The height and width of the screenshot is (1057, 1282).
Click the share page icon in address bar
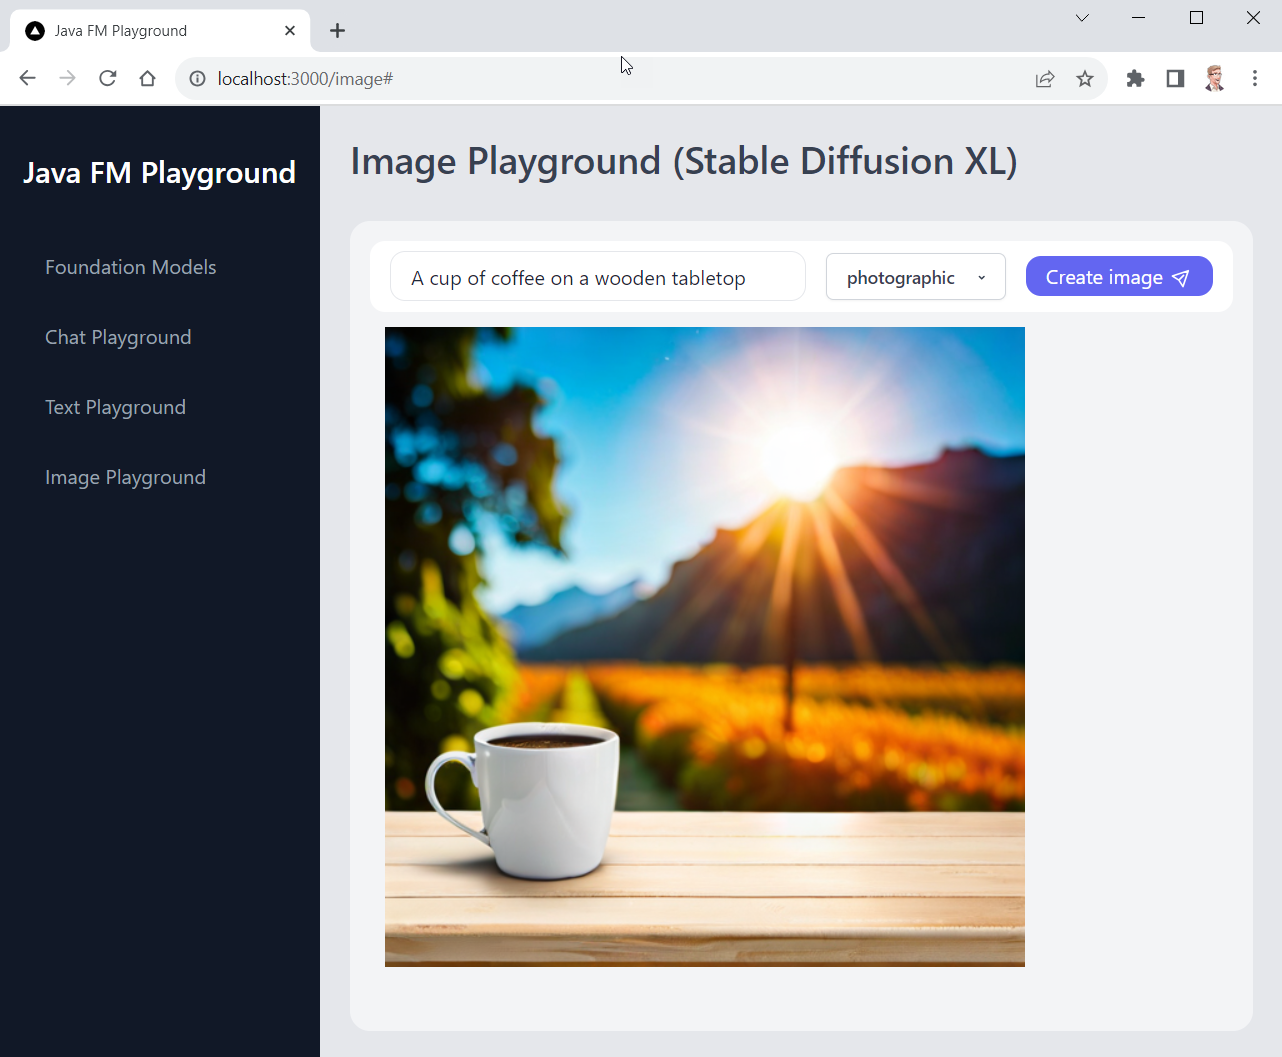(x=1045, y=78)
